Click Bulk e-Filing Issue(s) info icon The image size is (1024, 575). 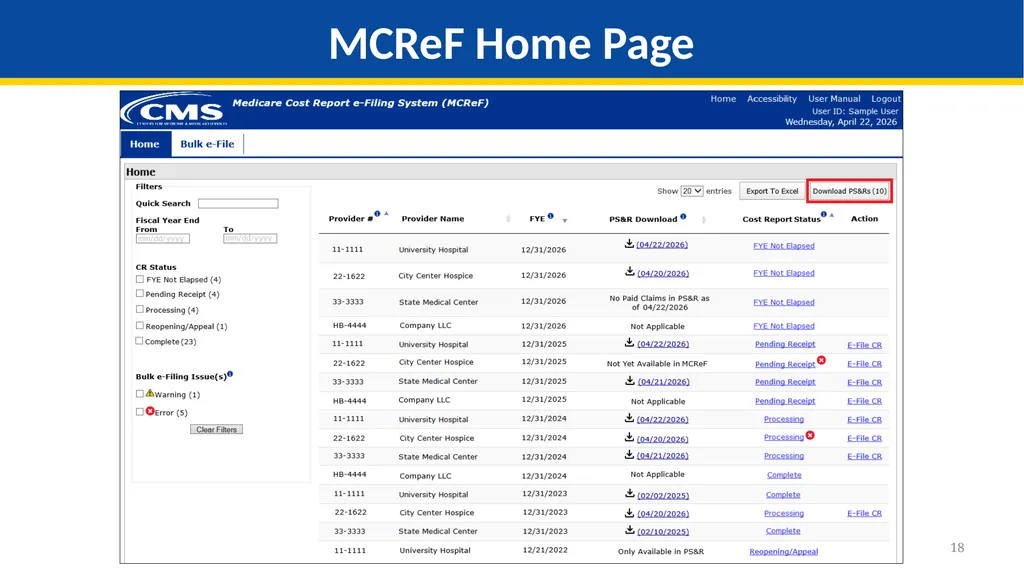click(230, 374)
